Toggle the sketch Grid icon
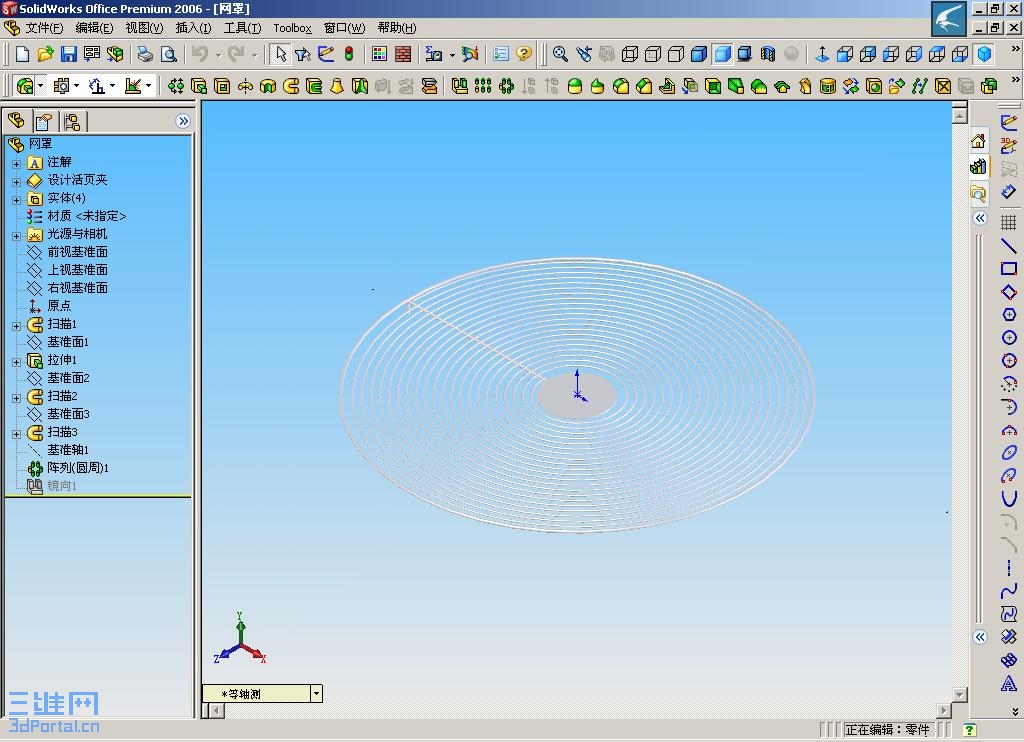 pyautogui.click(x=1009, y=223)
